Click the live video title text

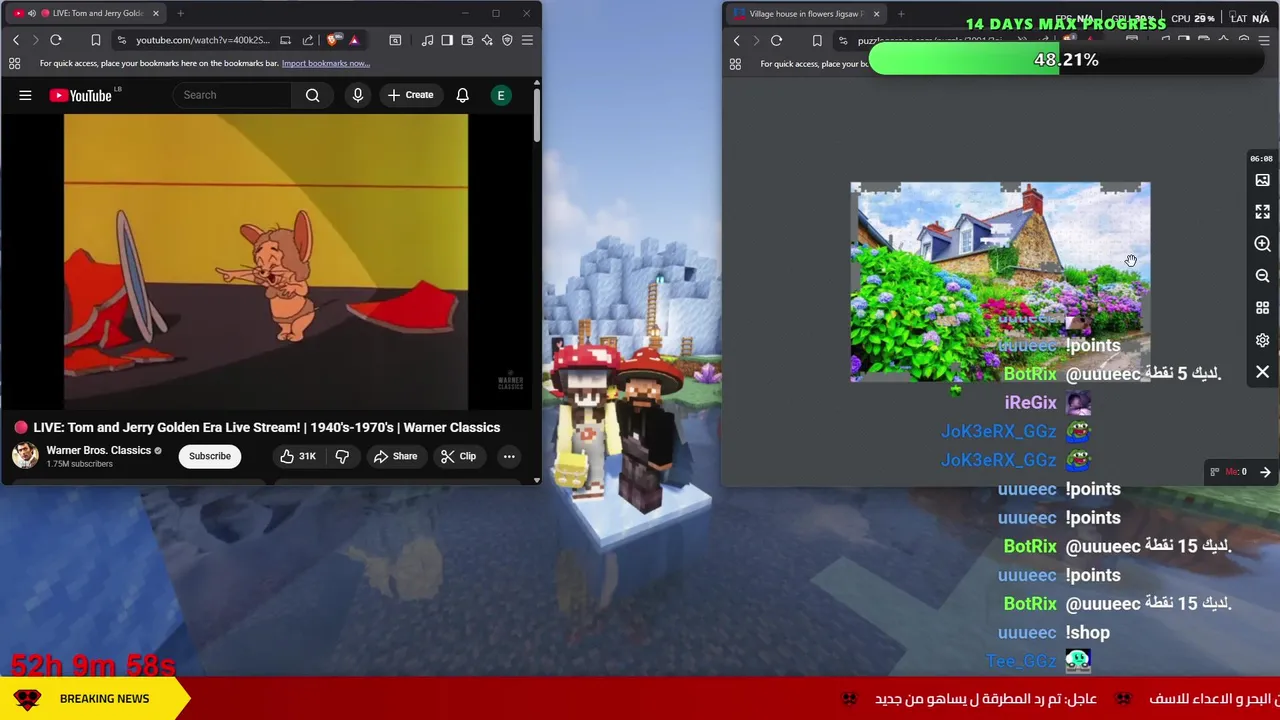[266, 427]
